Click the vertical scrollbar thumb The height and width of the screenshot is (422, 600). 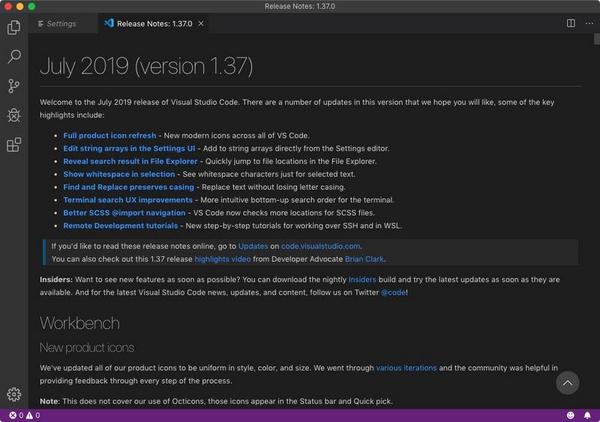point(597,39)
